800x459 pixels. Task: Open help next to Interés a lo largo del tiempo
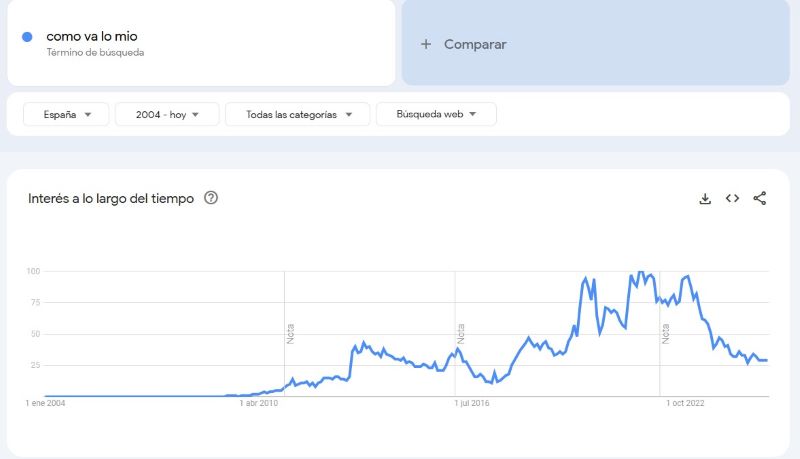(211, 198)
